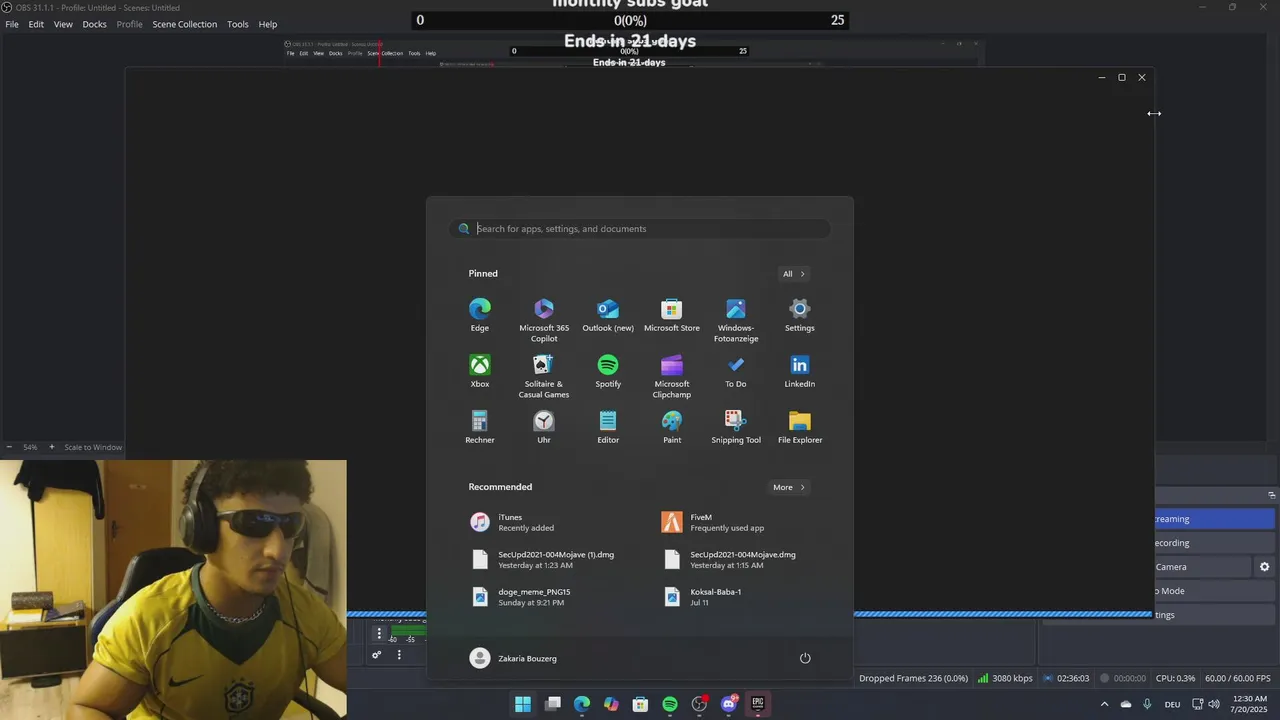This screenshot has height=720, width=1280.
Task: Click OBS Virtual Camera button
Action: coord(1203,567)
